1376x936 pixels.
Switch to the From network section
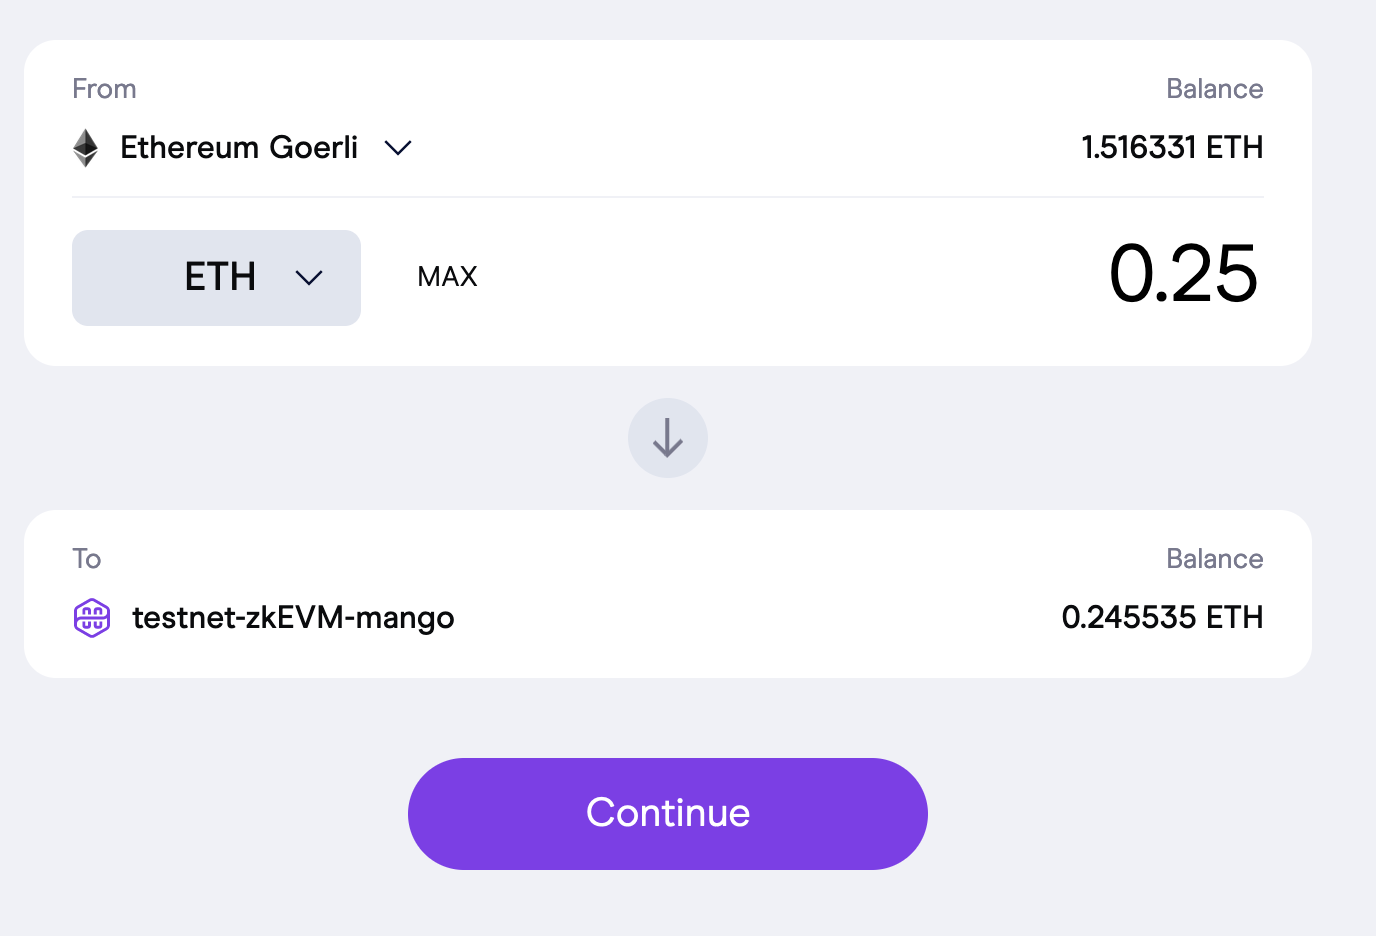pyautogui.click(x=104, y=89)
